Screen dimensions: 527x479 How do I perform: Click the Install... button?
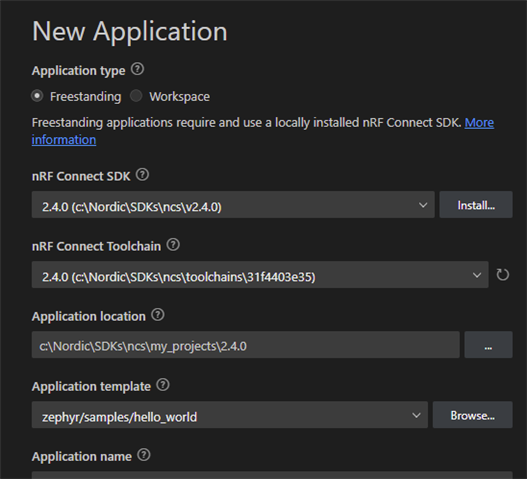476,205
